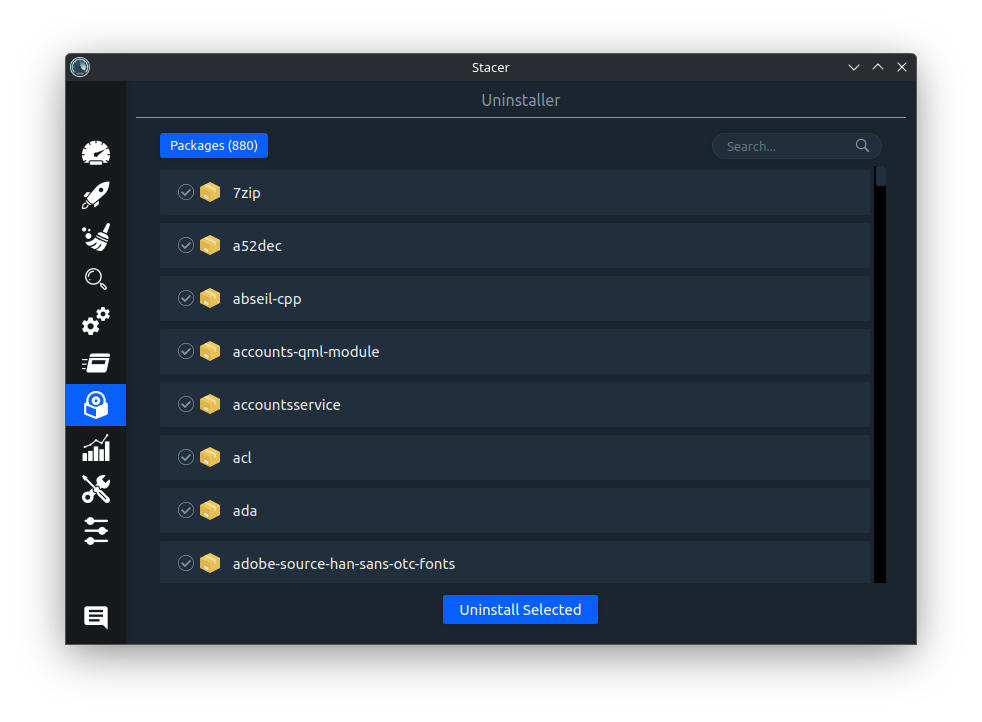The width and height of the screenshot is (982, 722).
Task: Select the ada package name
Action: [x=244, y=511]
